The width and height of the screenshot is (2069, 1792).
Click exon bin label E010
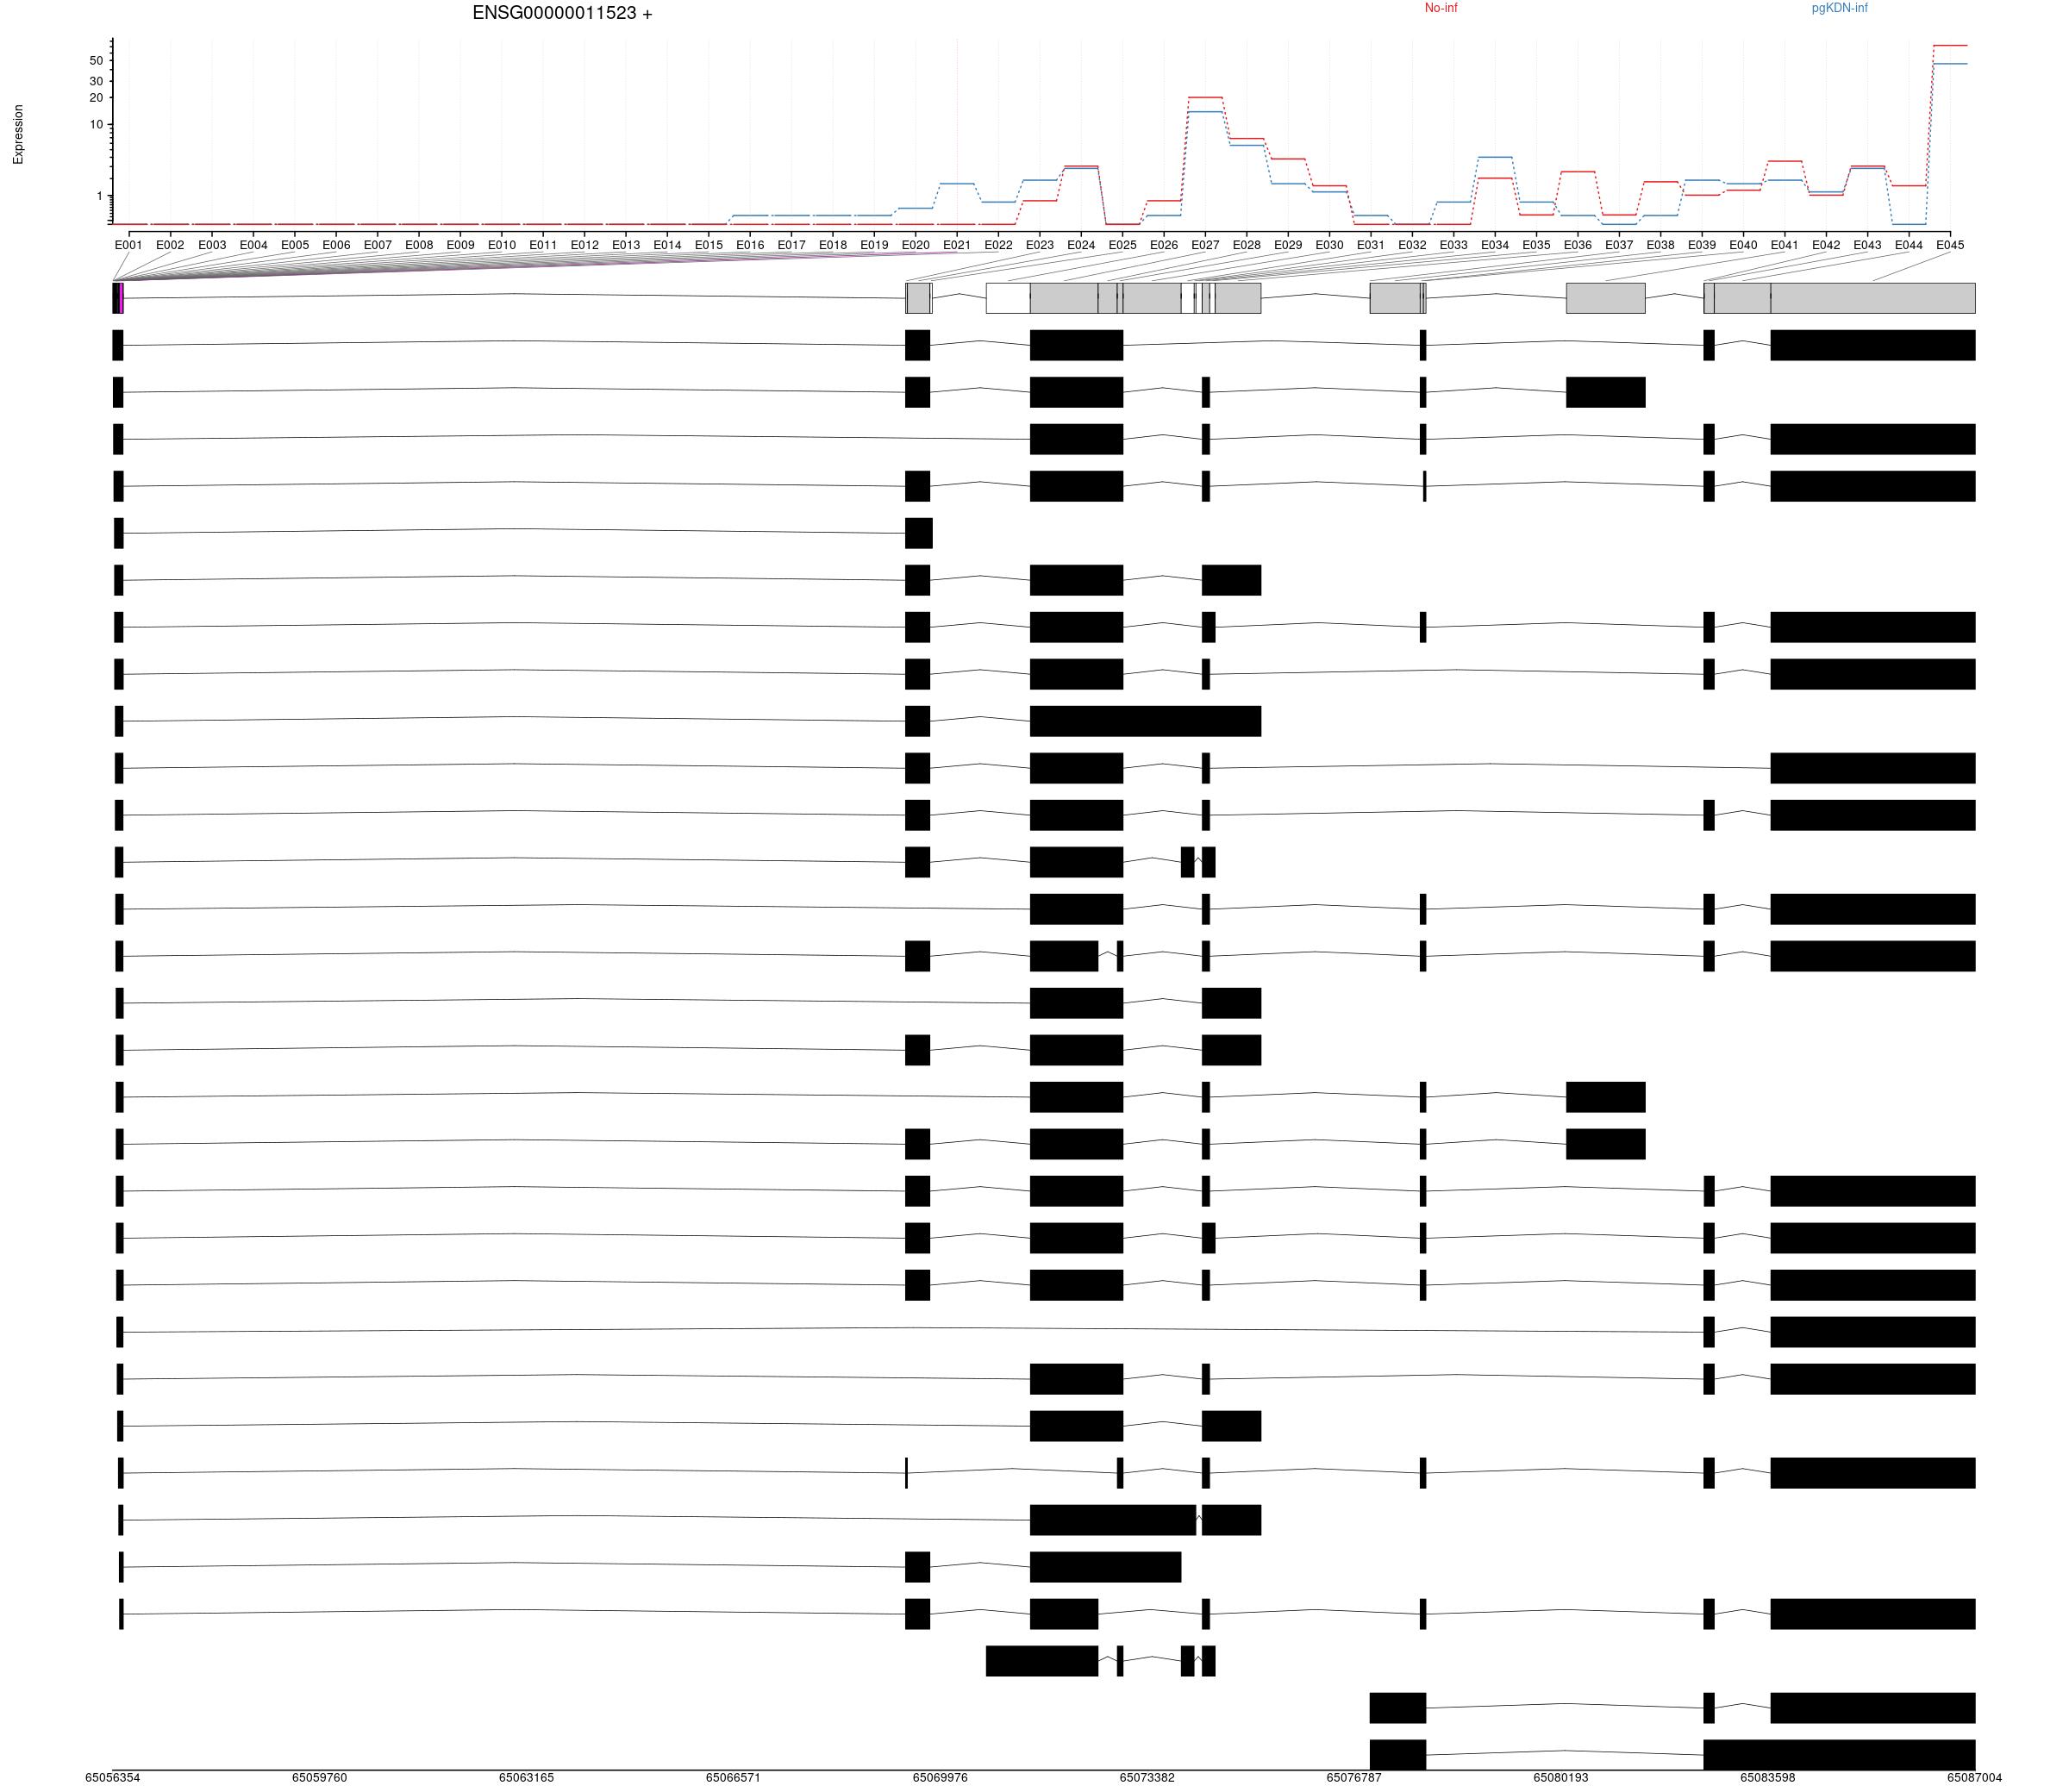pyautogui.click(x=502, y=245)
